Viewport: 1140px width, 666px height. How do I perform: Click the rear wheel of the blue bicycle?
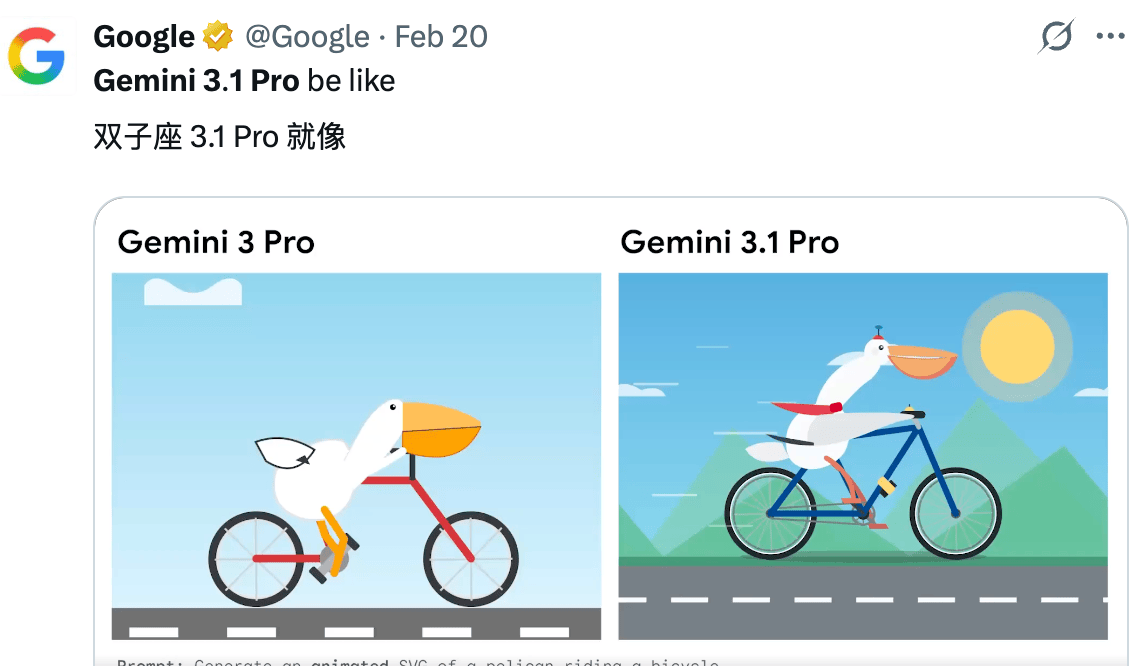[x=770, y=513]
